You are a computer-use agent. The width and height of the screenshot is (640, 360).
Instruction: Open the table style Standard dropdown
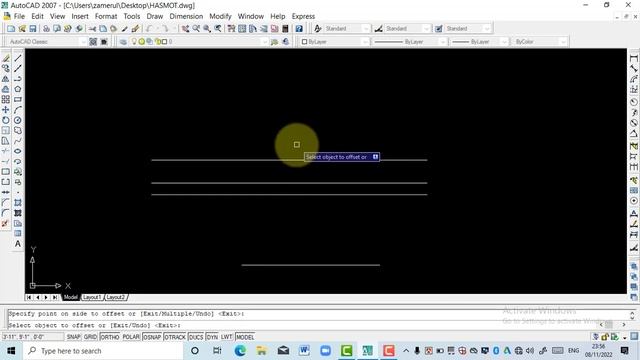487,29
